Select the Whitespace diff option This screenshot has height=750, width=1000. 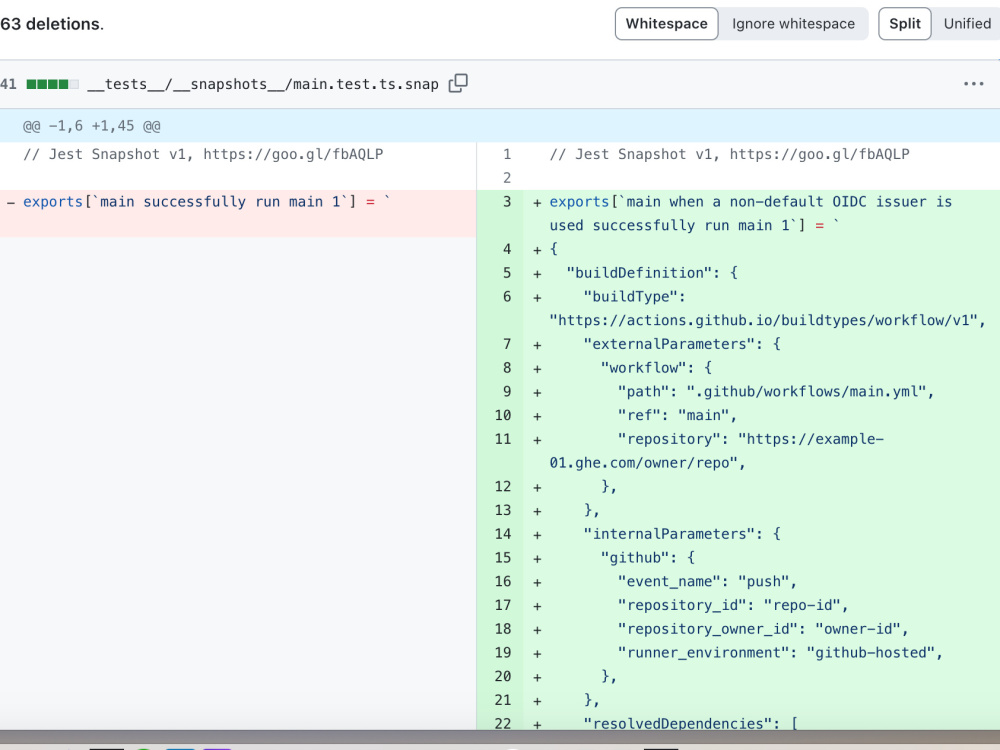coord(666,24)
